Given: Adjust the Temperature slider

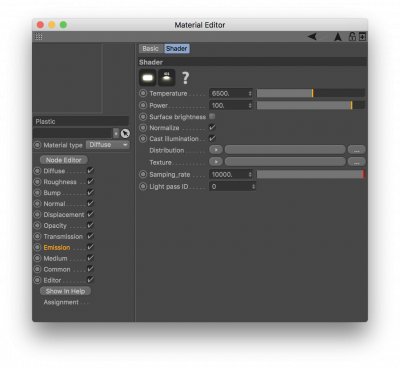Looking at the screenshot, I should [311, 93].
